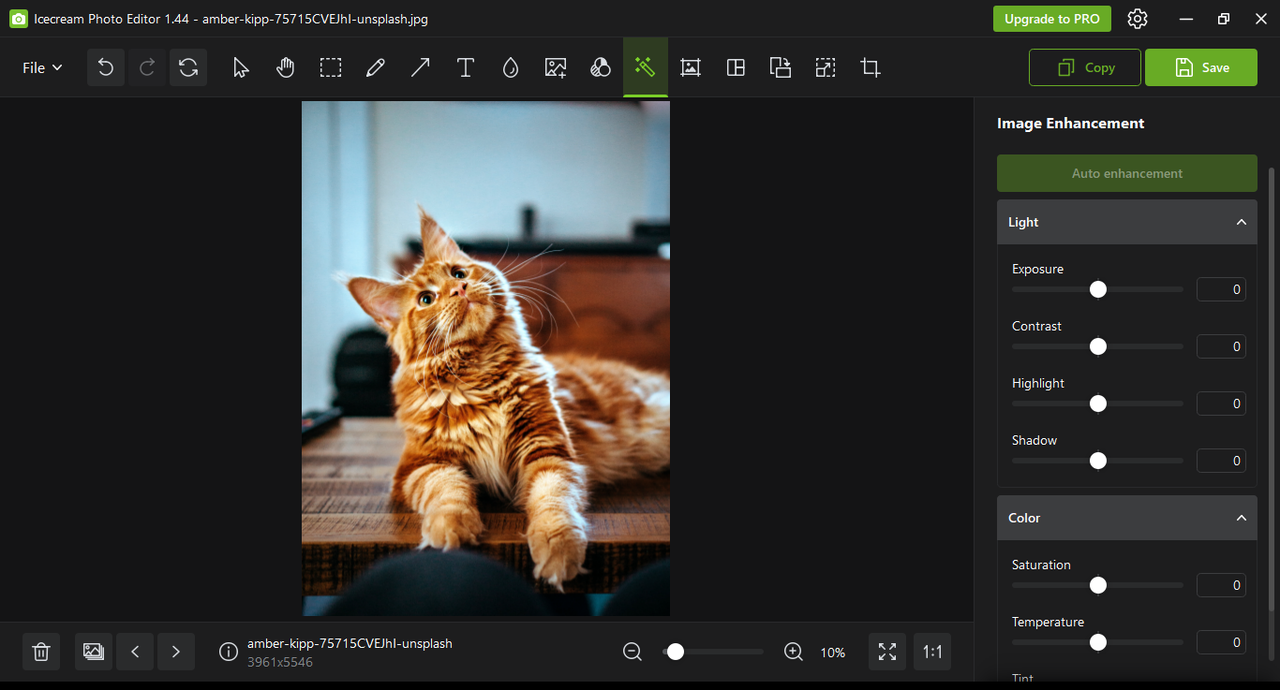Click the enhancement panel vertical scrollbar
The height and width of the screenshot is (690, 1280).
click(1271, 390)
